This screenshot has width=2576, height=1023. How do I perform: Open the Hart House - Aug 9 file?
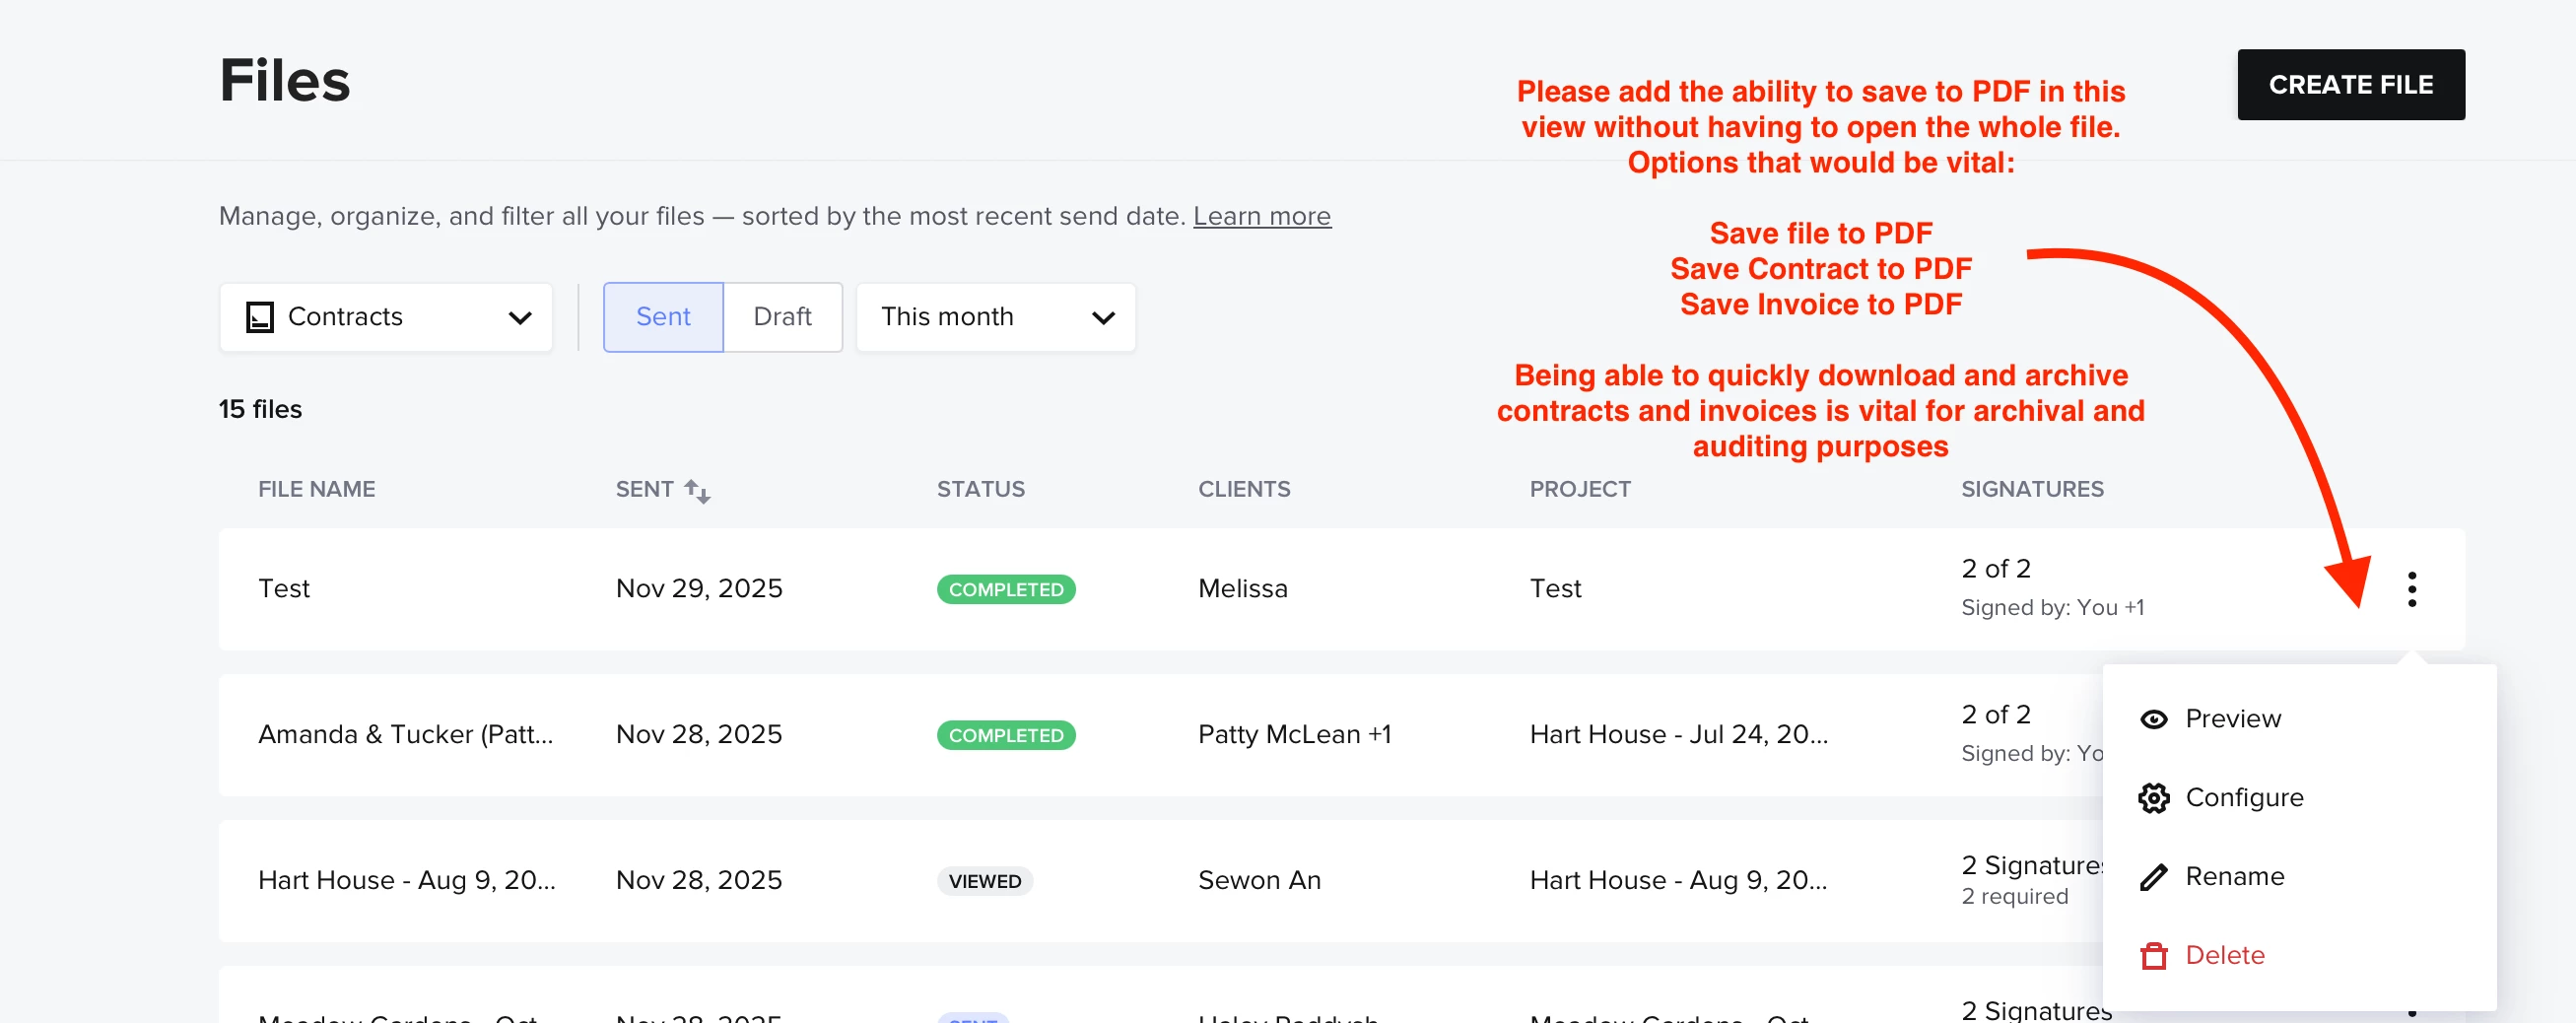(x=406, y=881)
